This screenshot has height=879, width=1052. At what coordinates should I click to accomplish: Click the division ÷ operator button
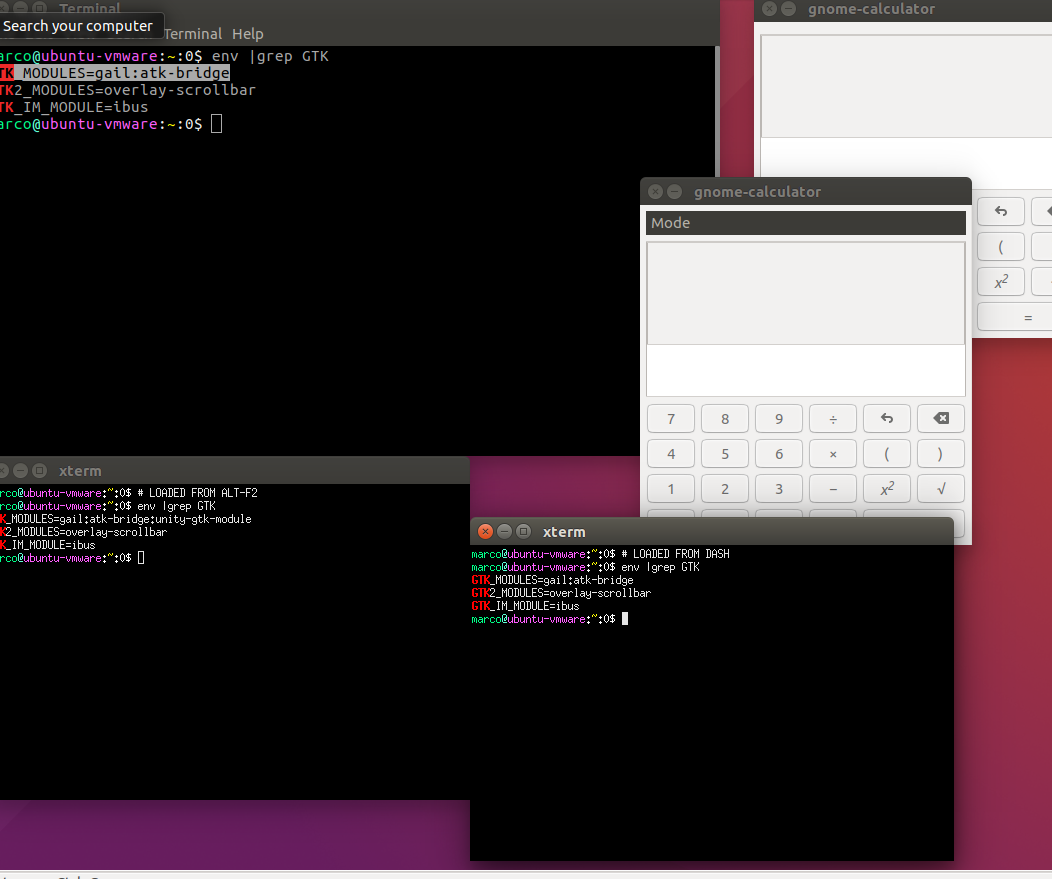(833, 418)
